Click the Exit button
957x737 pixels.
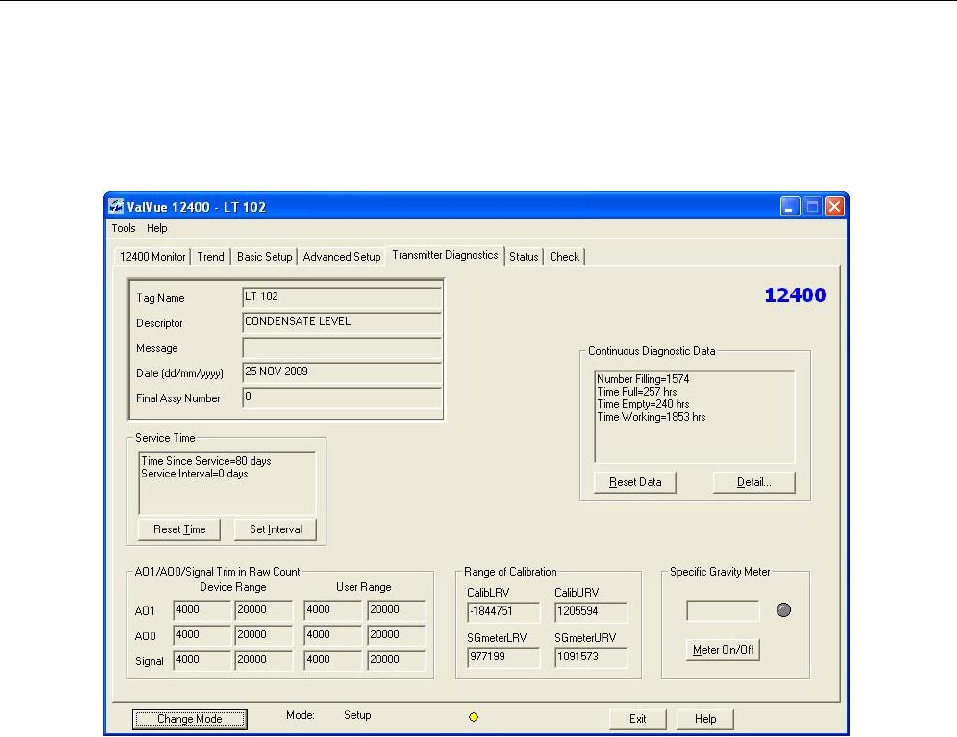click(x=637, y=719)
